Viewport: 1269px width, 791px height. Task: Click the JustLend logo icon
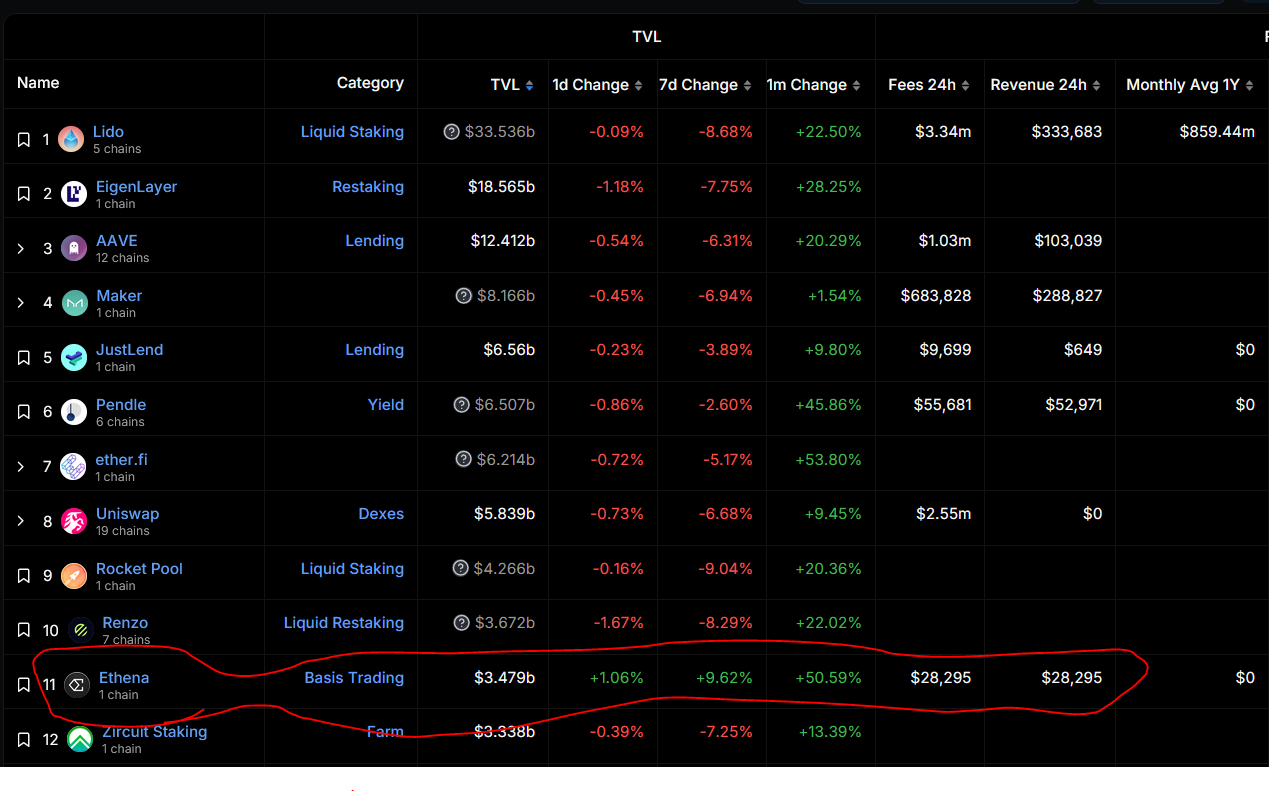click(x=74, y=358)
